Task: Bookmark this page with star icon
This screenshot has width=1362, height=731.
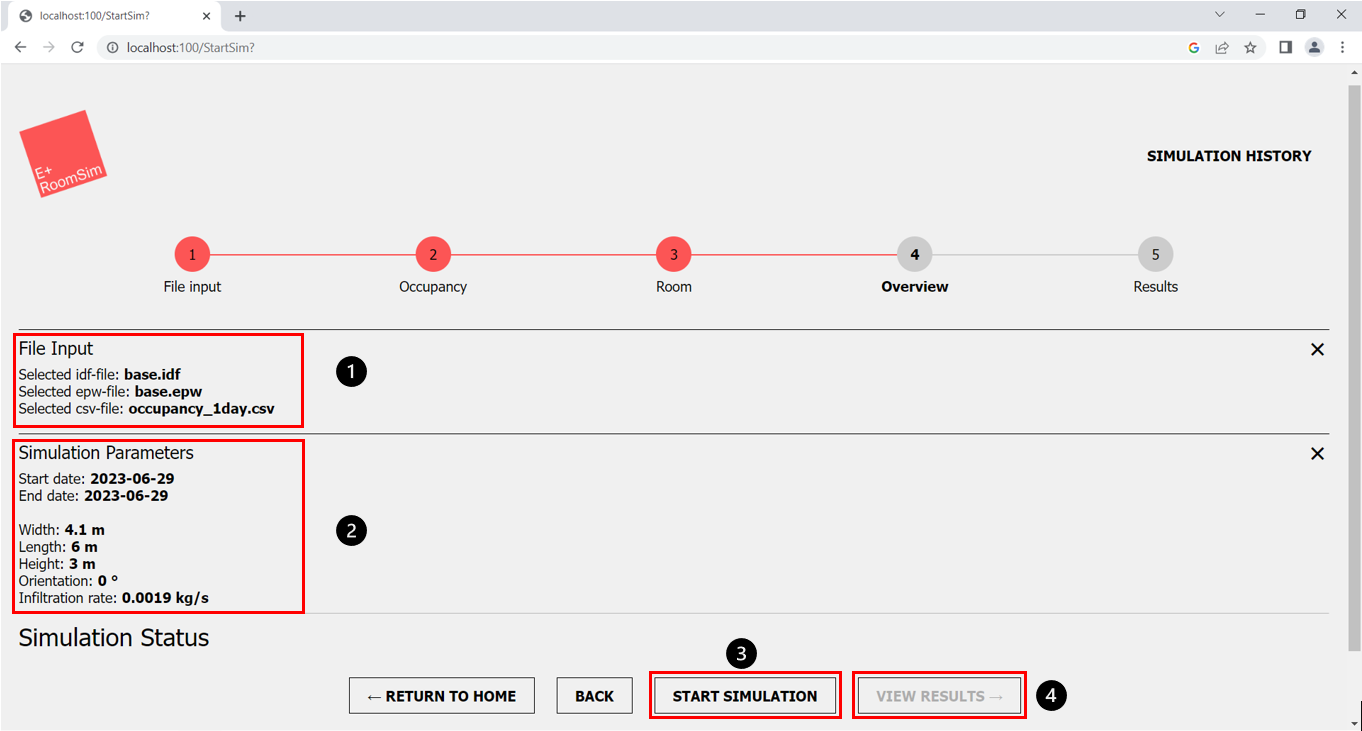Action: tap(1250, 47)
